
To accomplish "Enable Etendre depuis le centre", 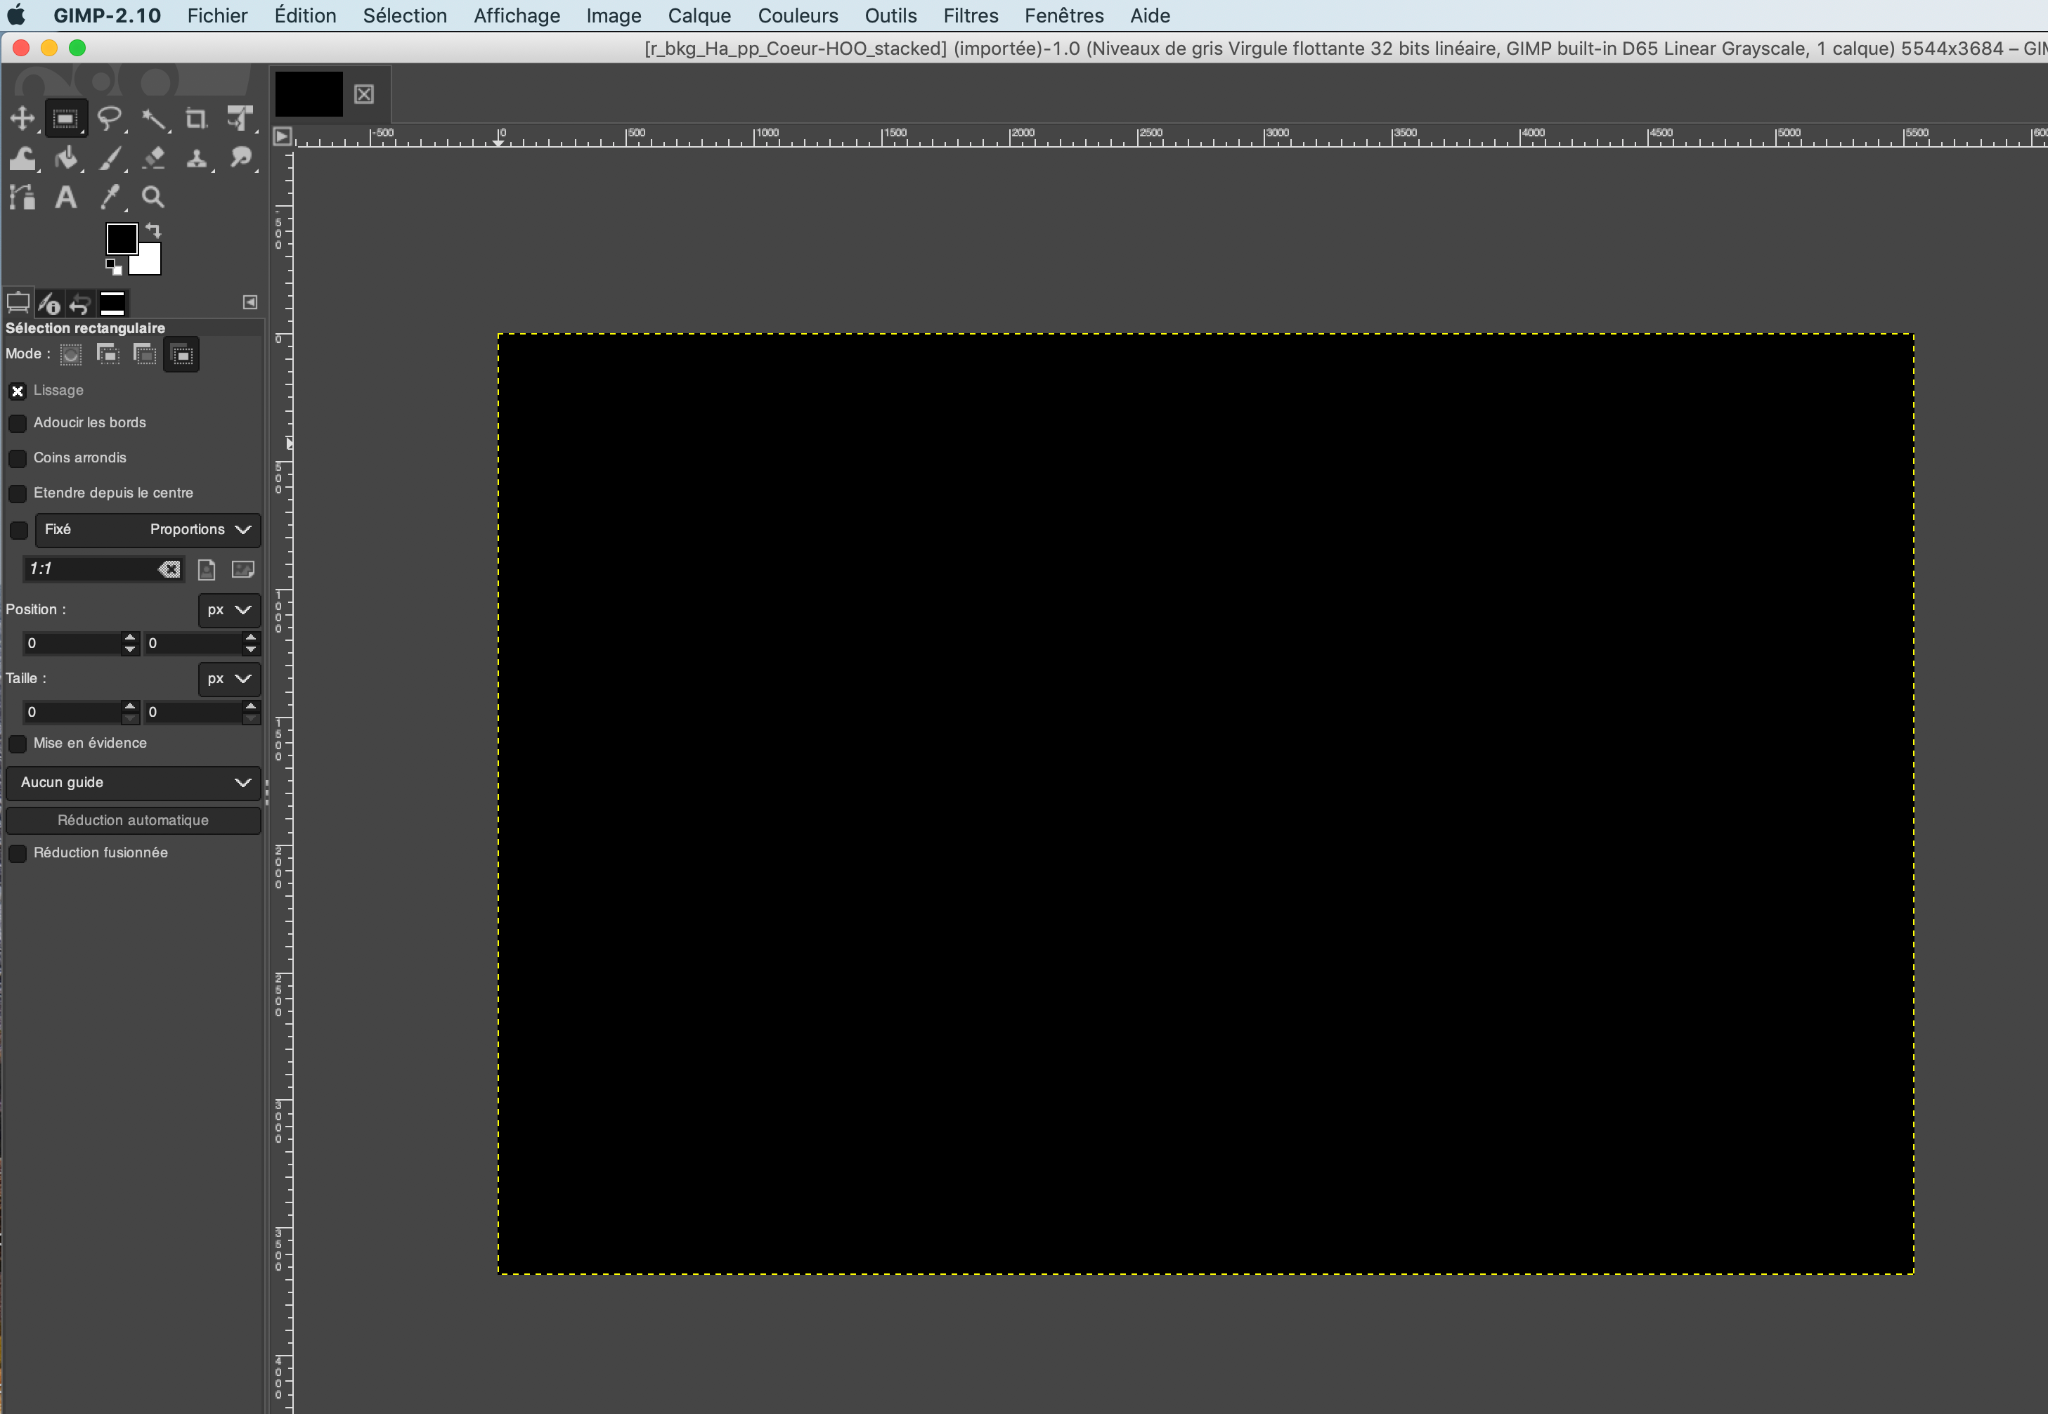I will point(17,494).
